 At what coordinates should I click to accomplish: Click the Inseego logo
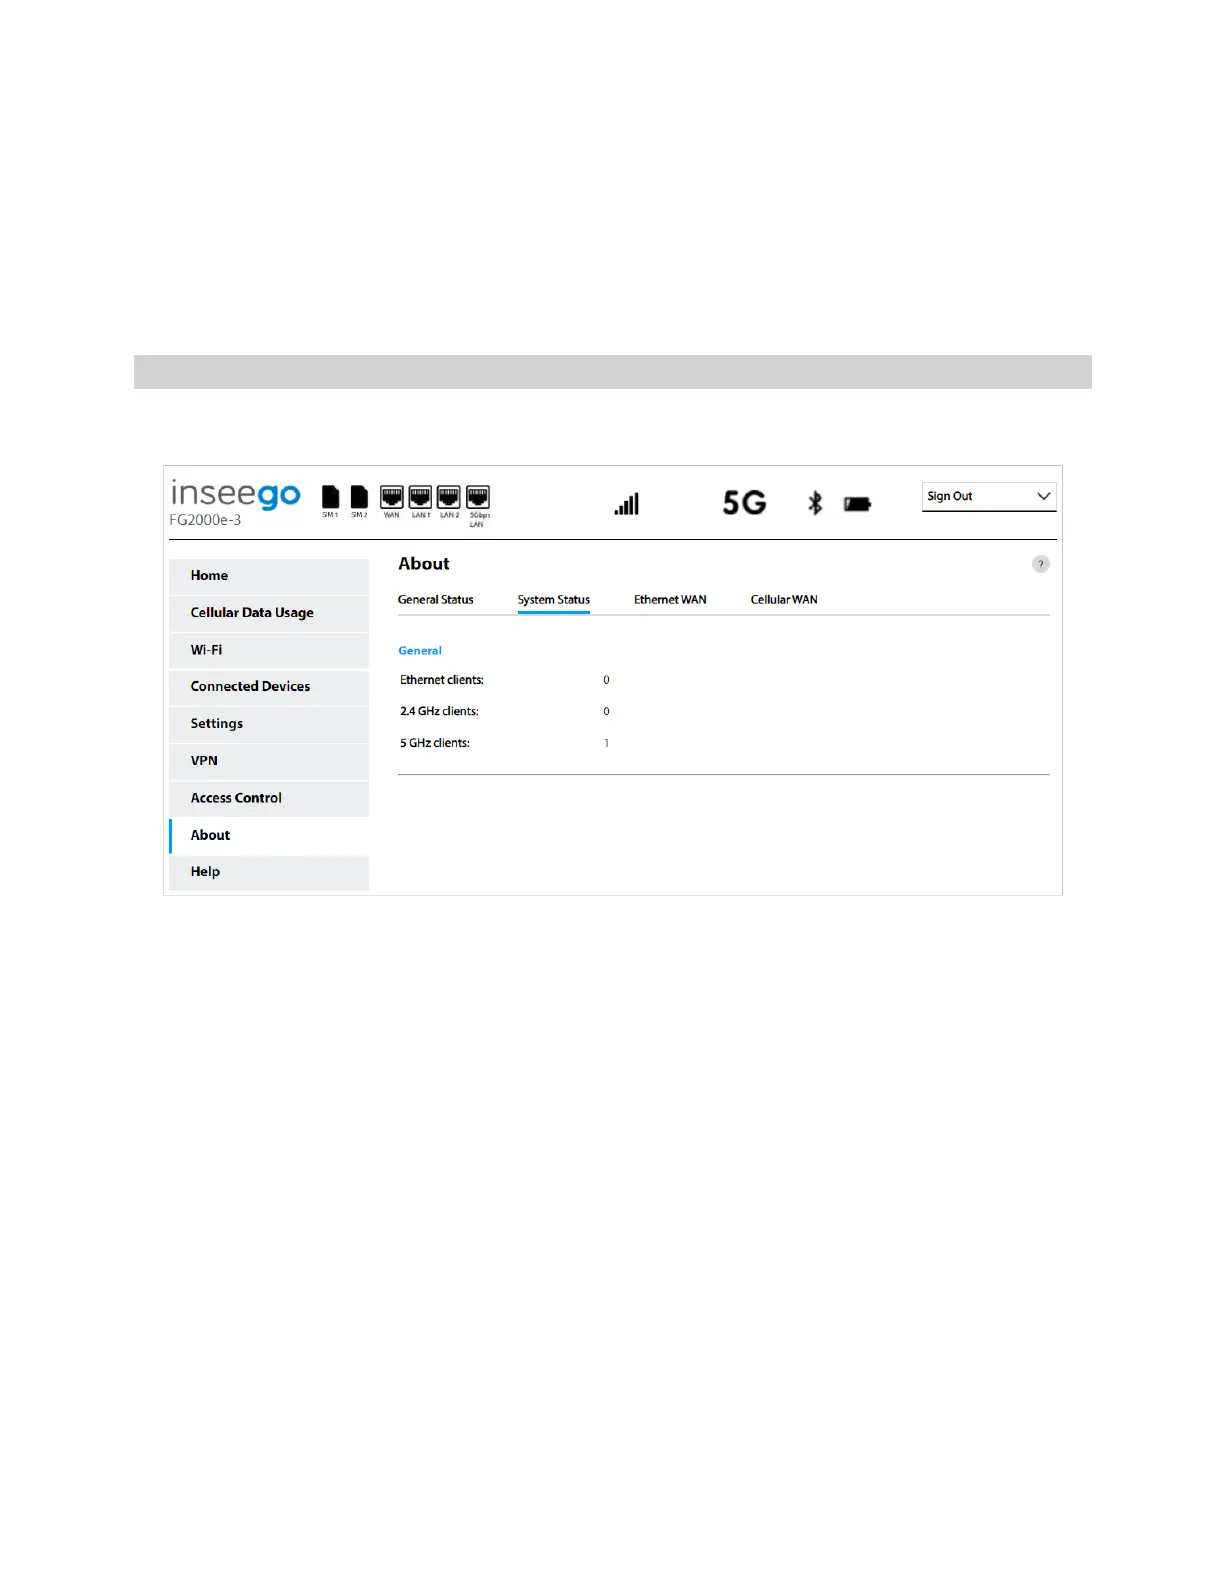tap(236, 494)
